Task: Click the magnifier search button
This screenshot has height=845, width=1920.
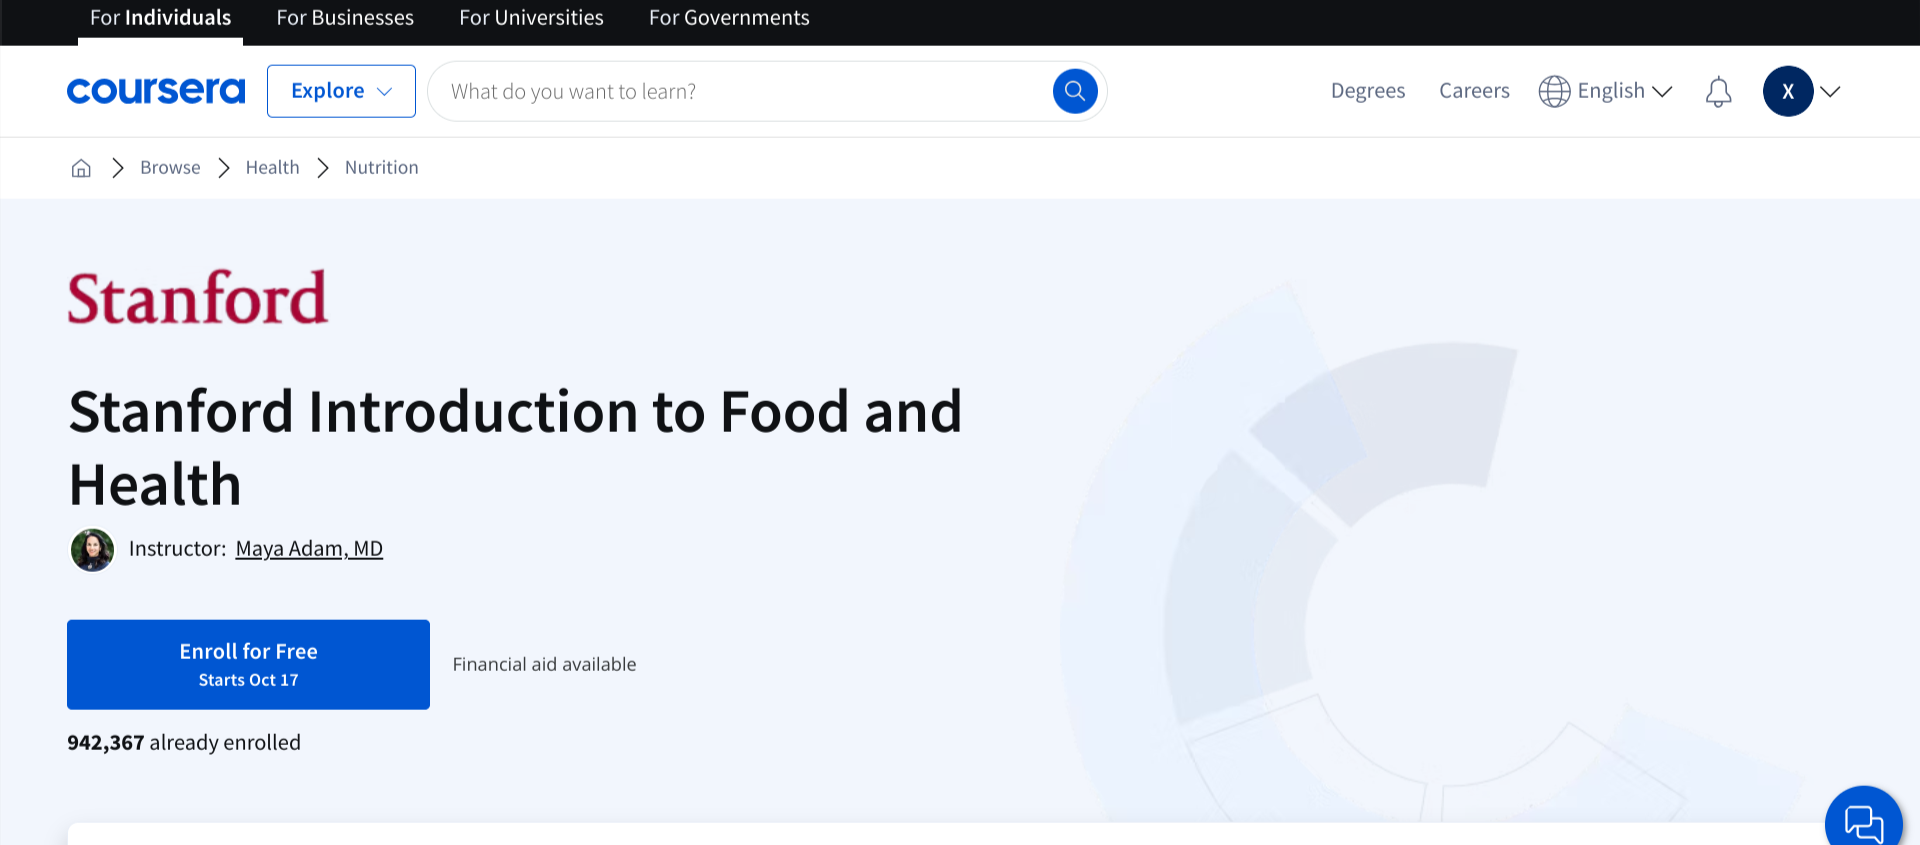Action: (1075, 91)
